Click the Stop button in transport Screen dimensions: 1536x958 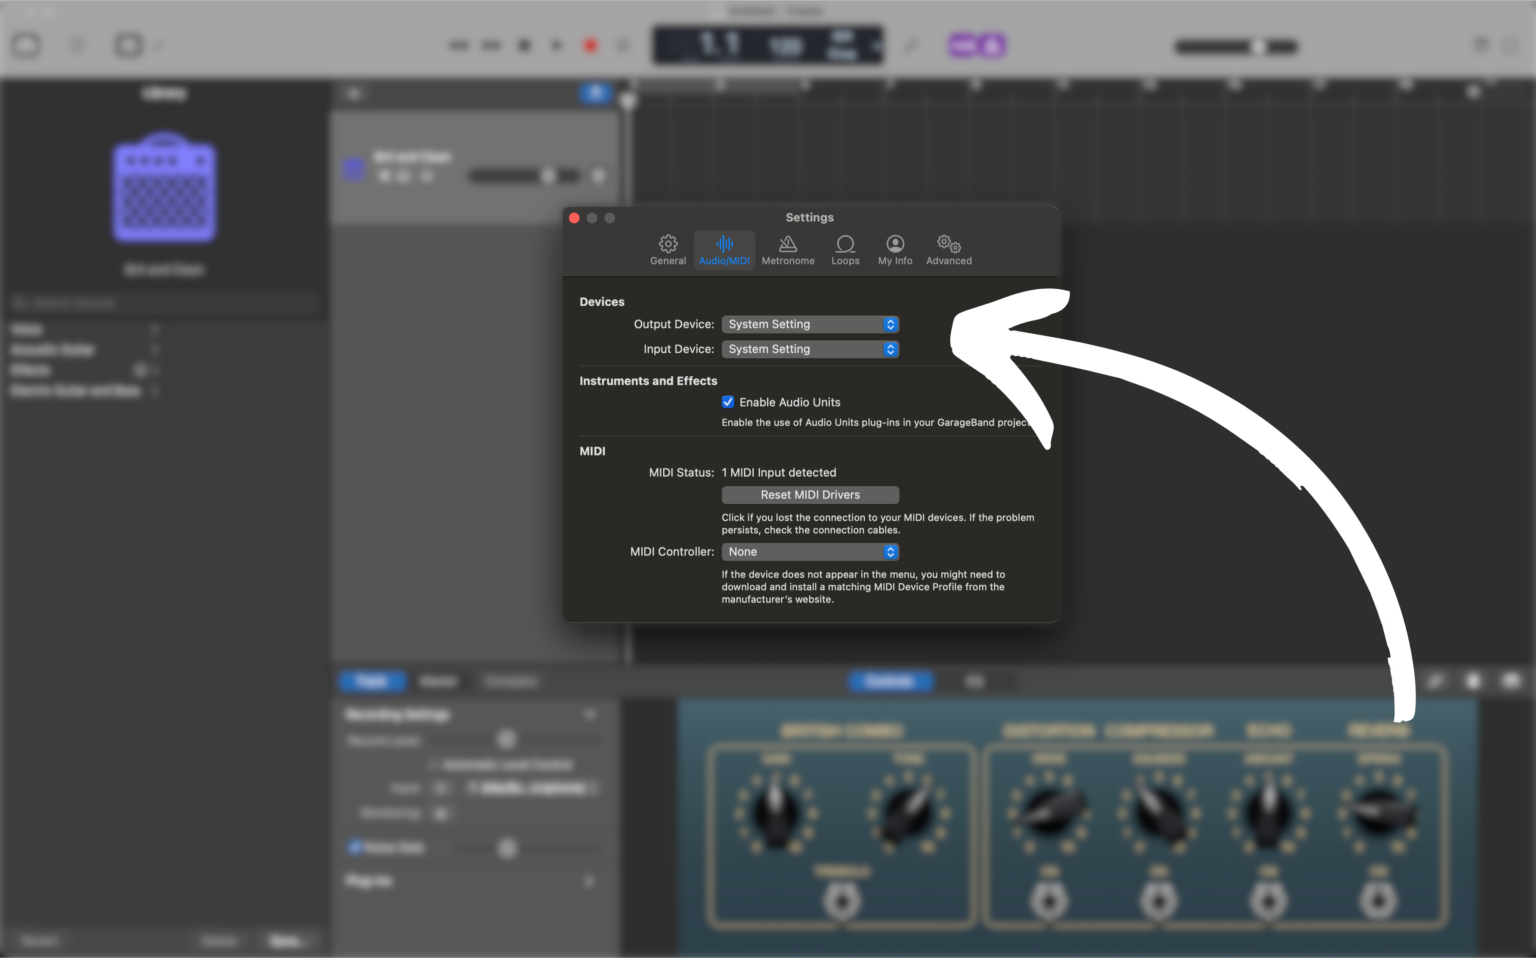524,46
